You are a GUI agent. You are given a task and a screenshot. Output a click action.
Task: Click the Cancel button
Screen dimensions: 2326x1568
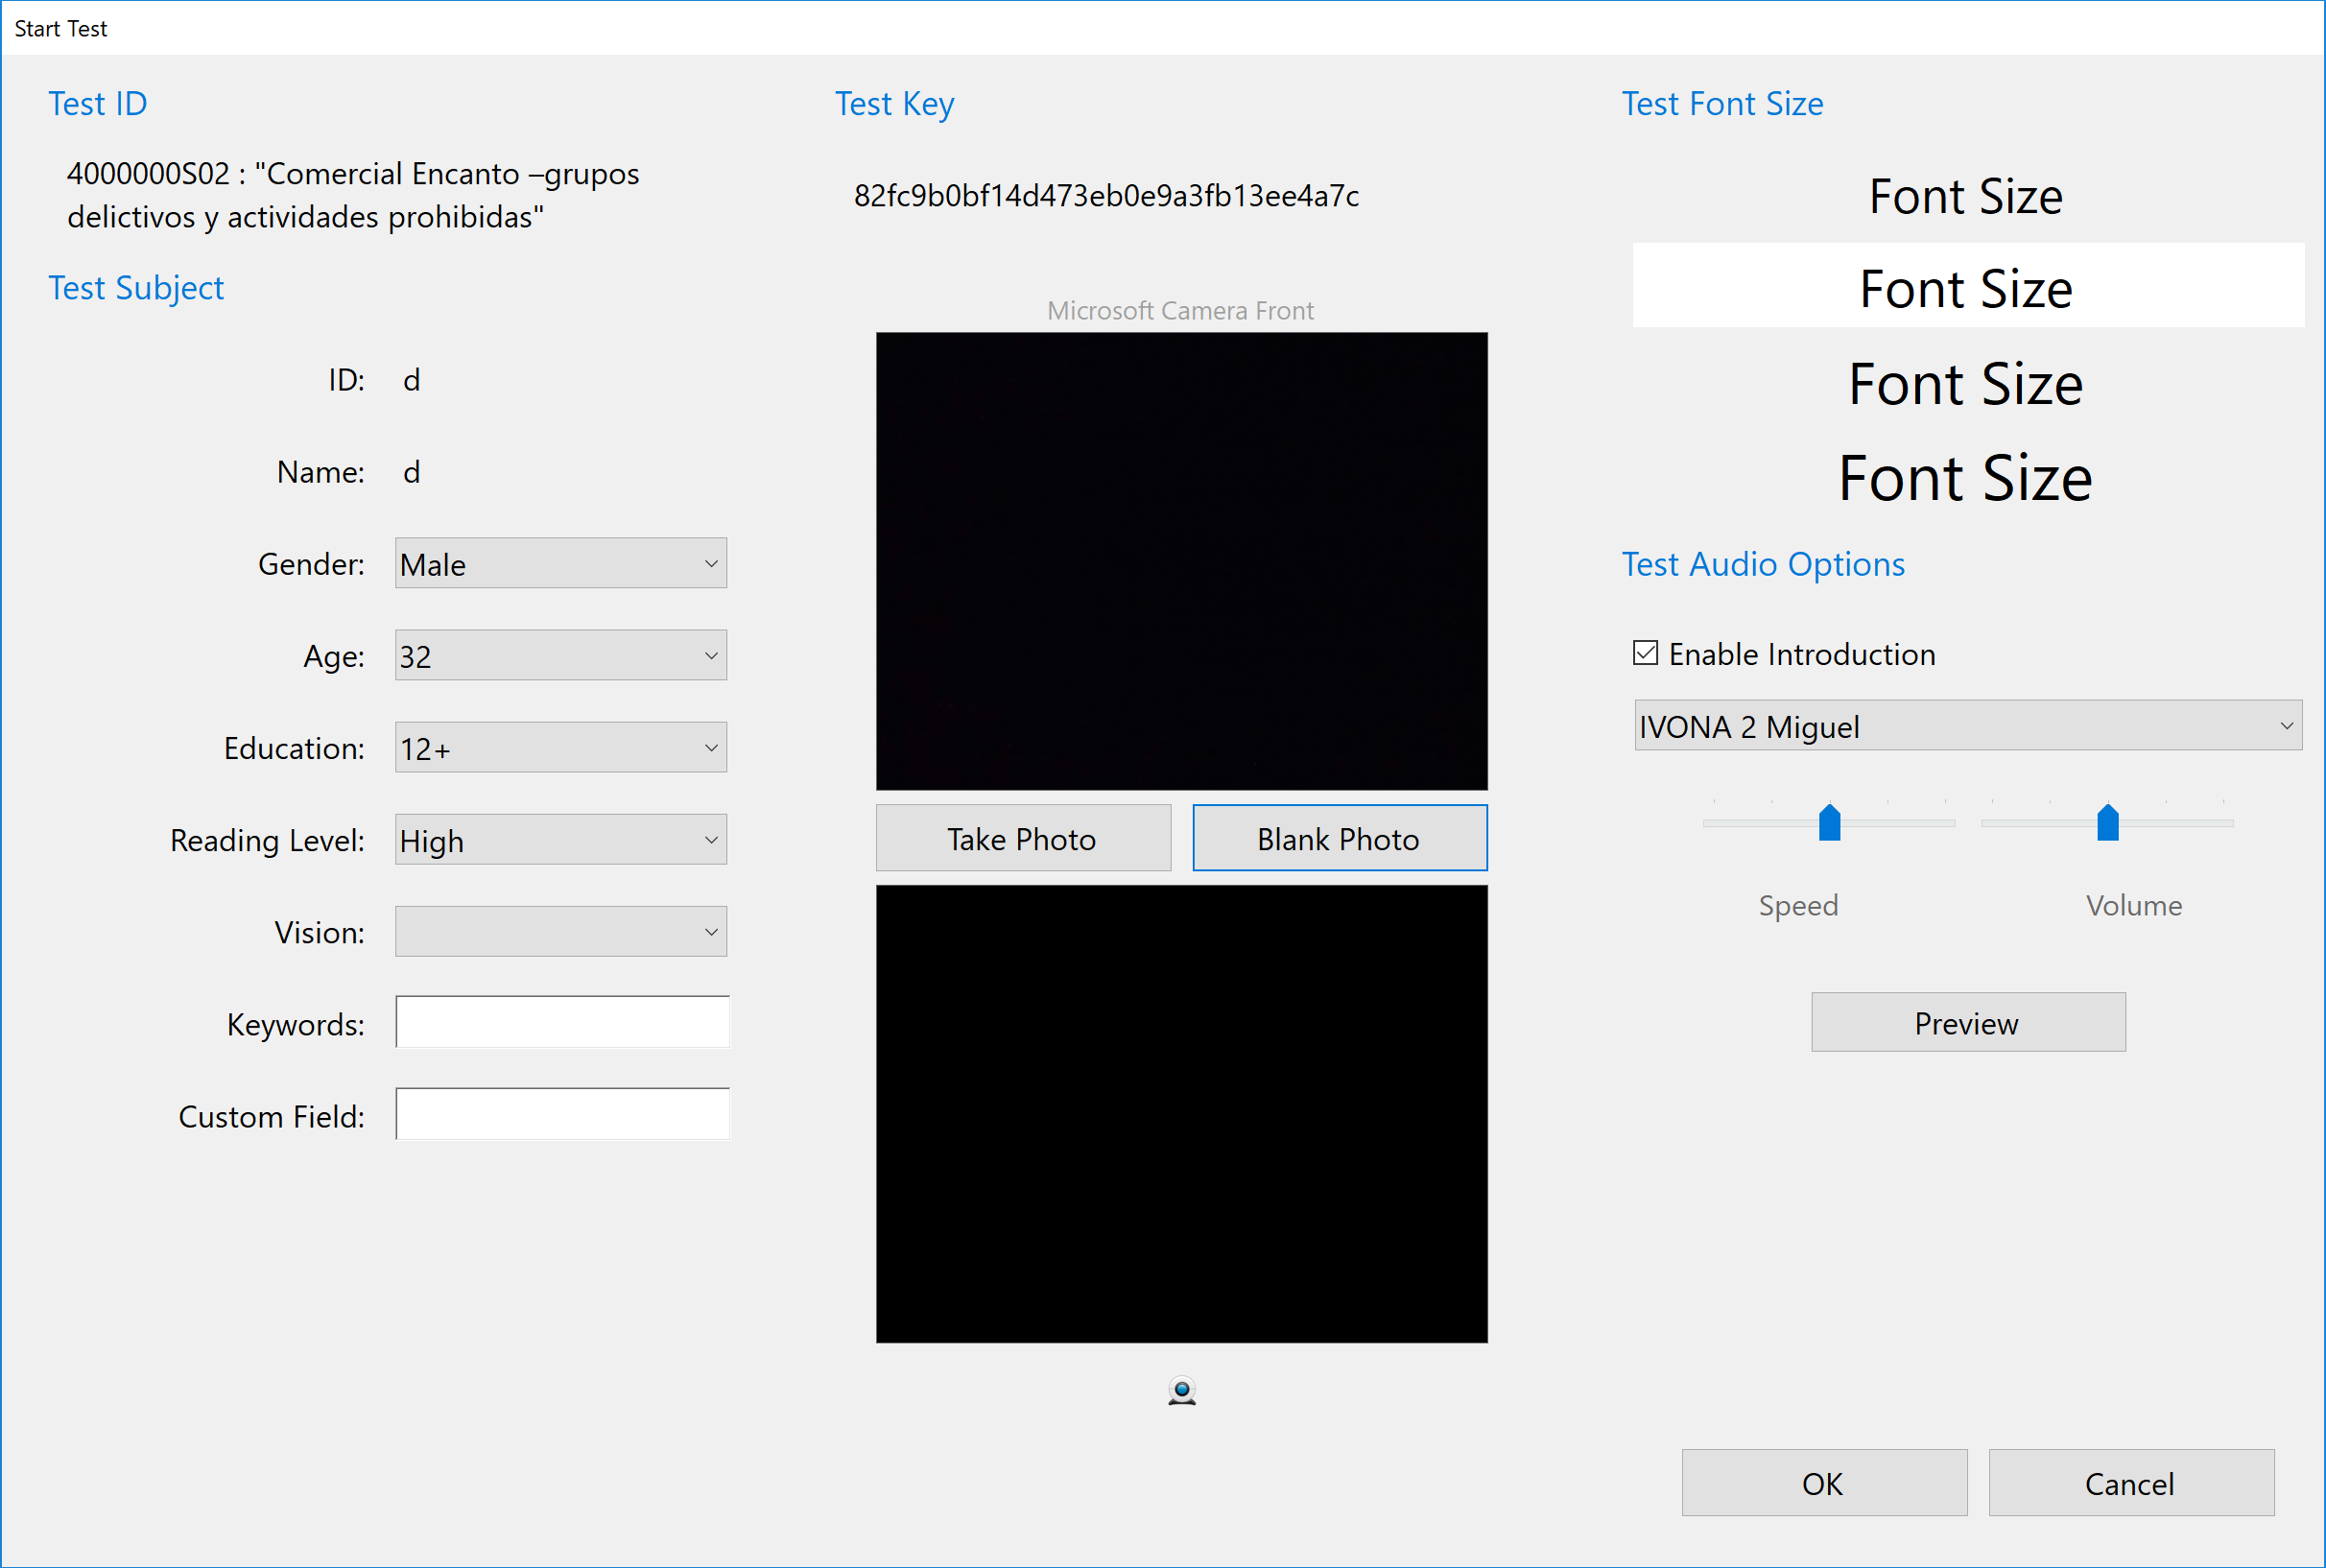point(2131,1483)
